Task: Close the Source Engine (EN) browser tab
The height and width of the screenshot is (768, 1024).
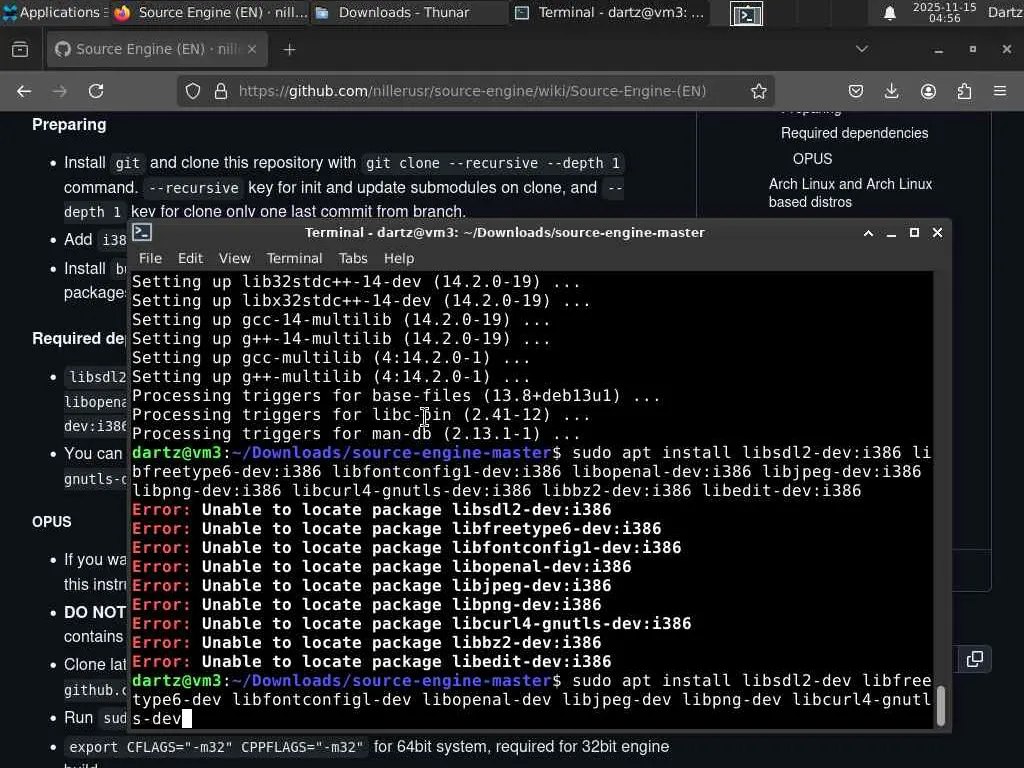Action: pyautogui.click(x=251, y=49)
